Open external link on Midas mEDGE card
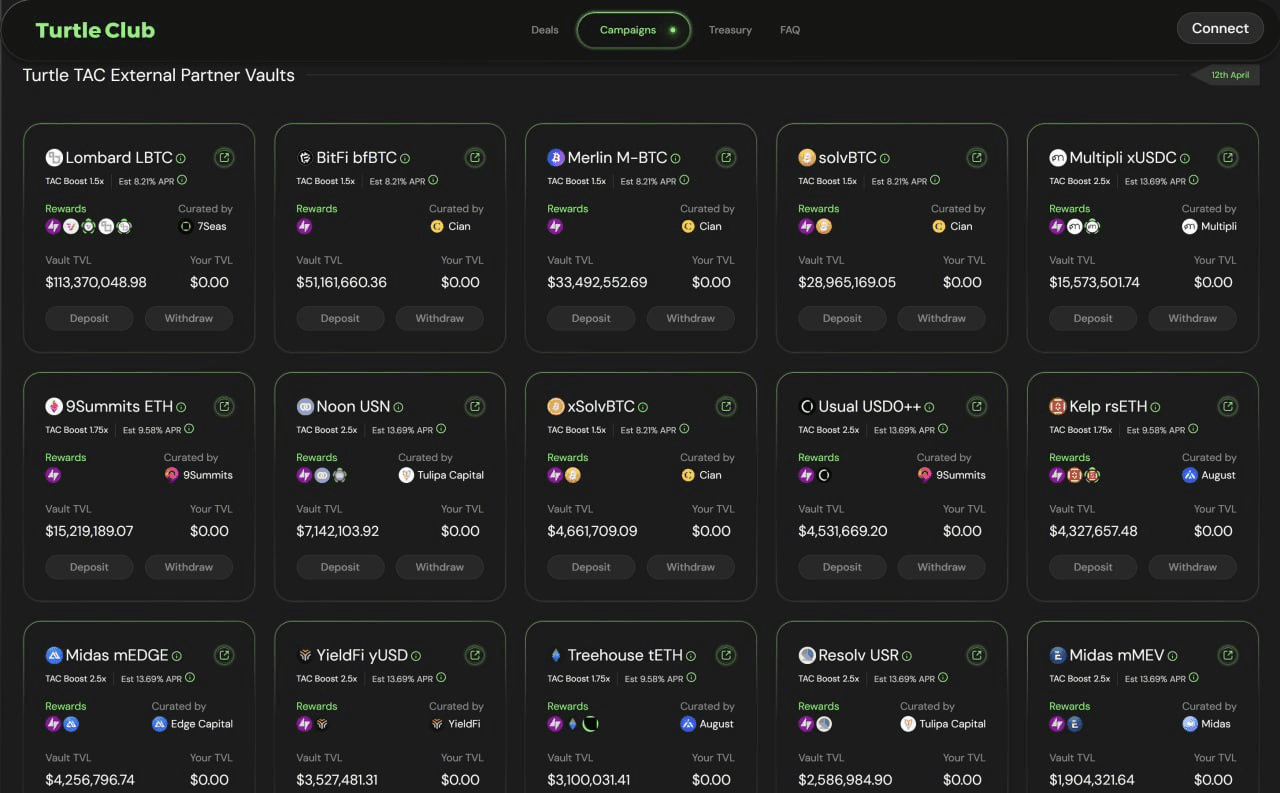Image resolution: width=1280 pixels, height=793 pixels. [x=225, y=656]
